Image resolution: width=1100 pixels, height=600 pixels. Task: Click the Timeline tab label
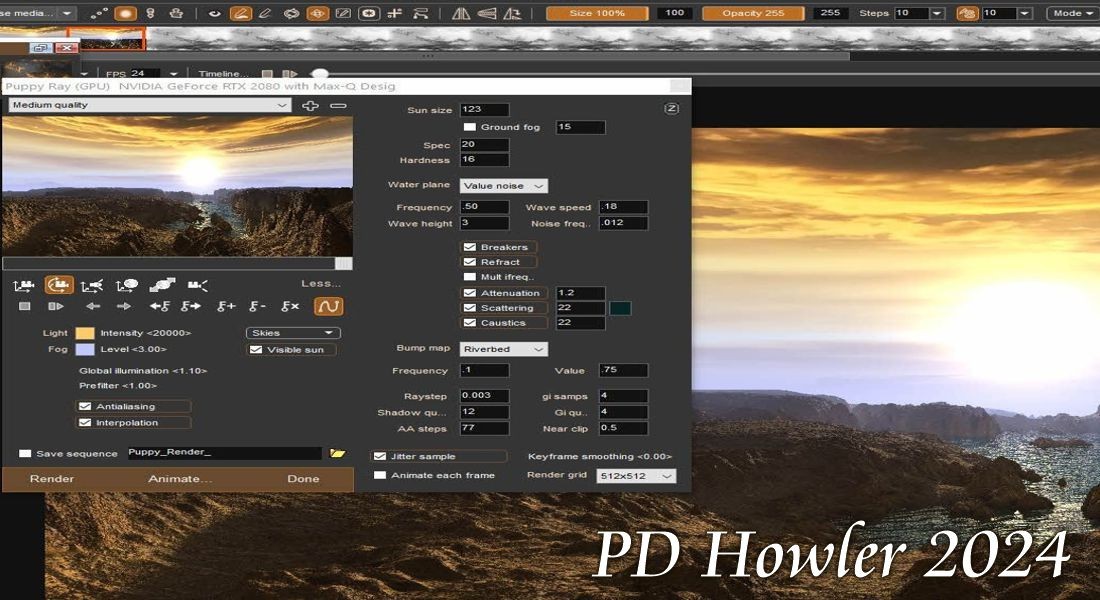[225, 73]
